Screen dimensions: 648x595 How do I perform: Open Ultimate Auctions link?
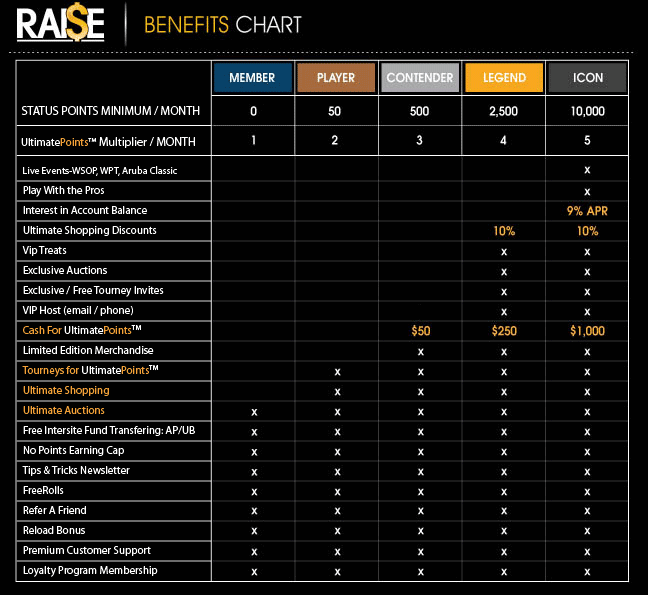coord(64,410)
